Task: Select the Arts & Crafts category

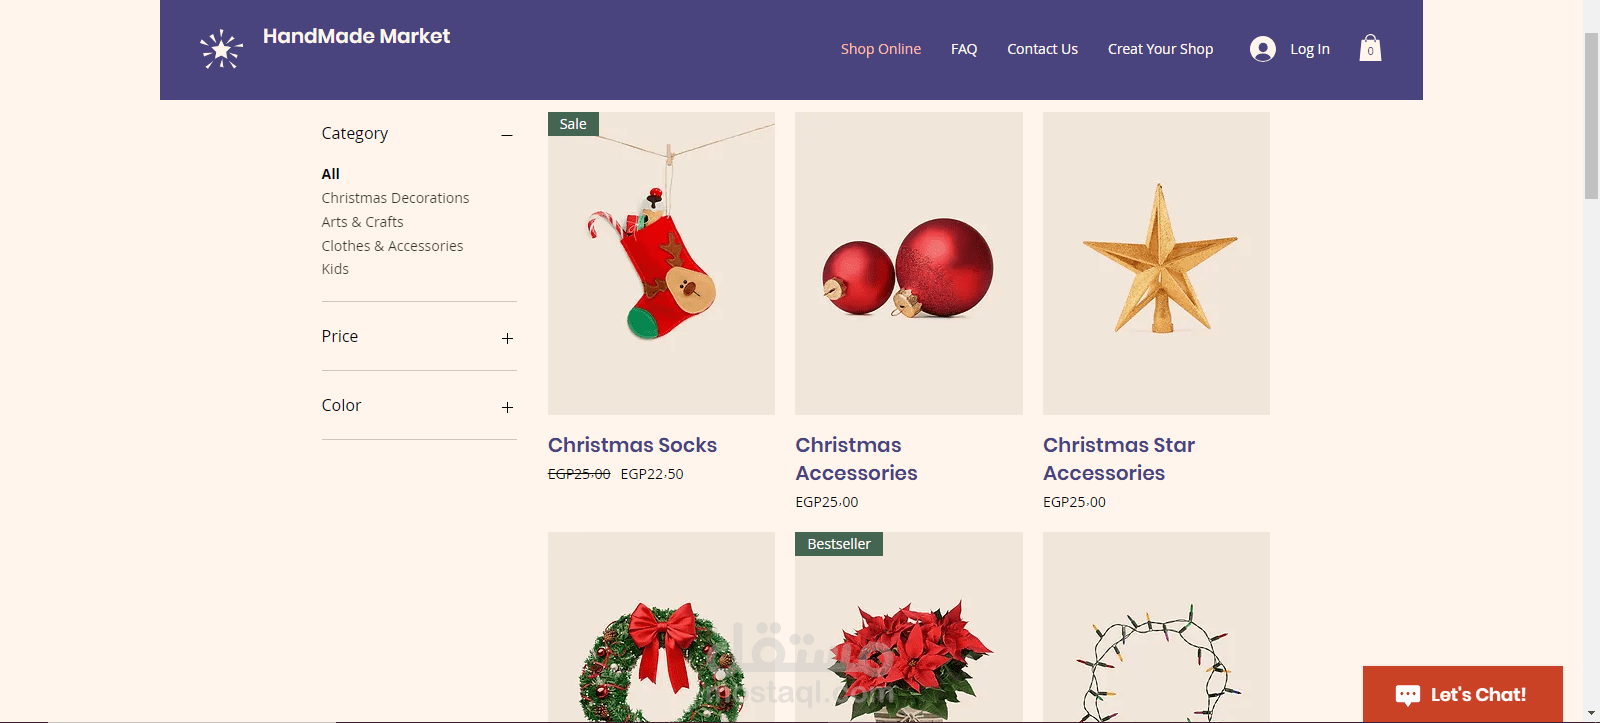Action: coord(362,222)
